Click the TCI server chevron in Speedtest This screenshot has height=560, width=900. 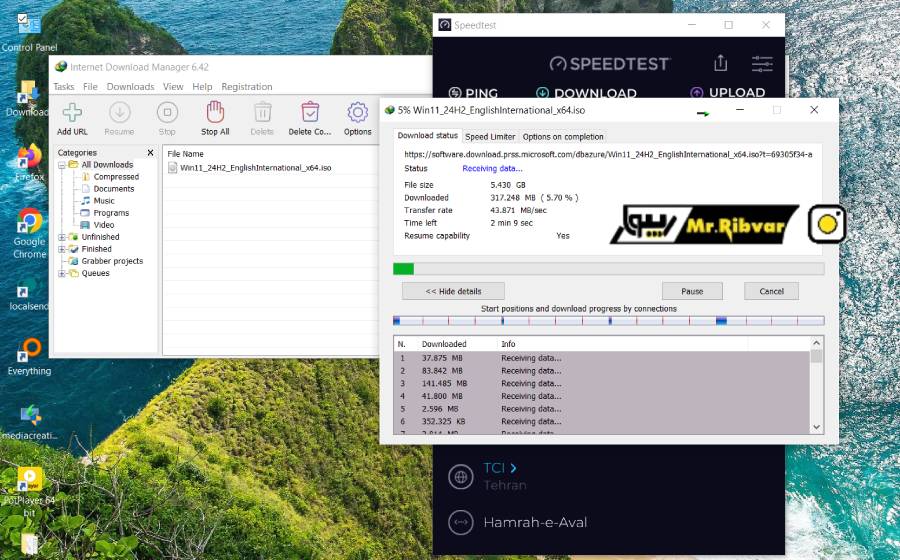click(513, 468)
